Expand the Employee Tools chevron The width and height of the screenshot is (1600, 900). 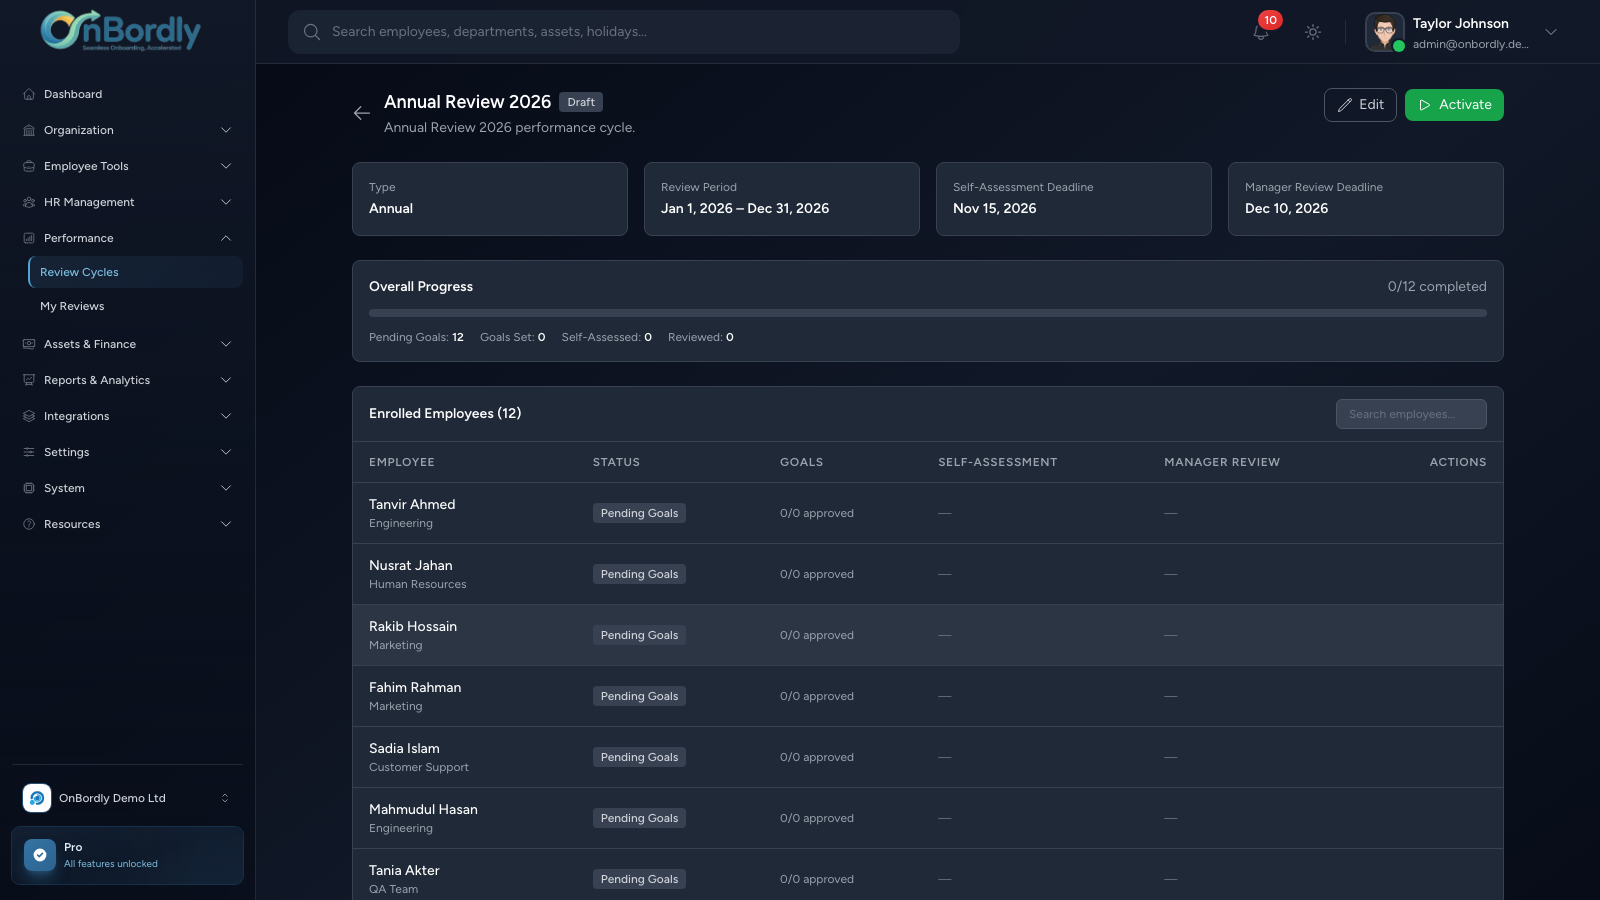[x=226, y=166]
